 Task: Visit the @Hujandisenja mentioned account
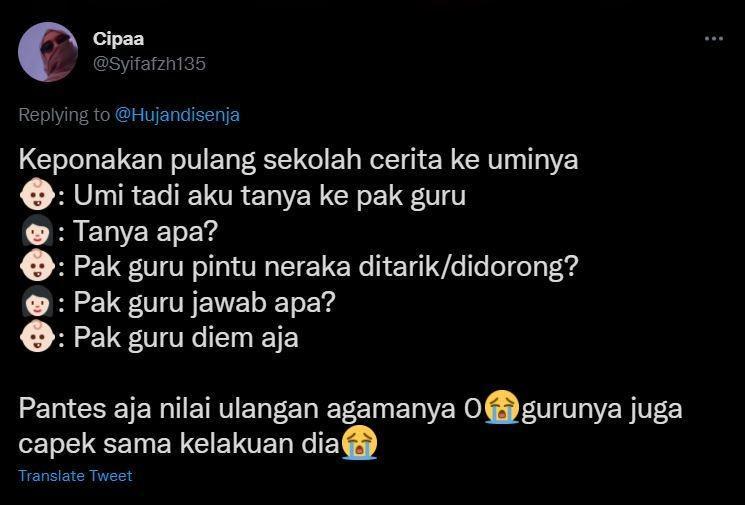coord(177,115)
